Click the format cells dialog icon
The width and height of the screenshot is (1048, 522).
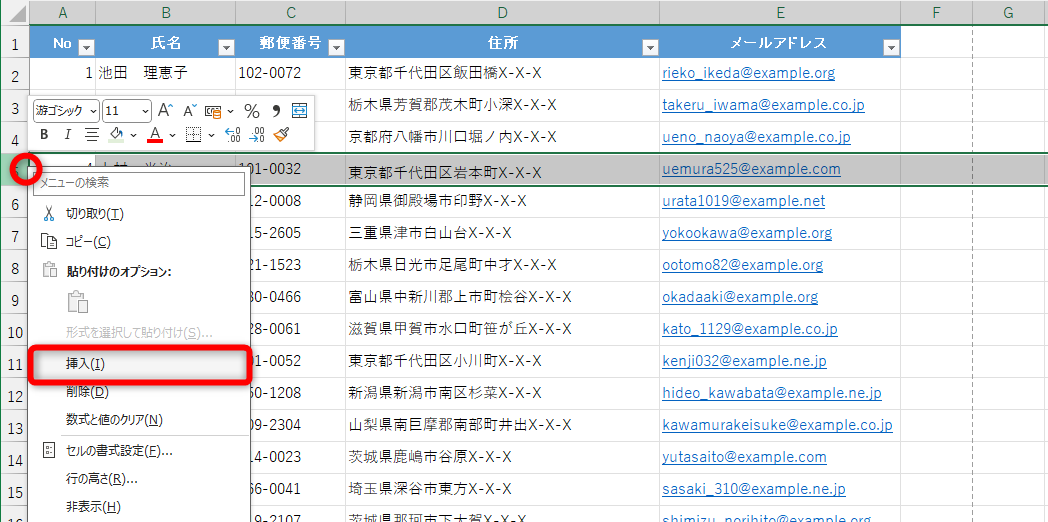(49, 450)
